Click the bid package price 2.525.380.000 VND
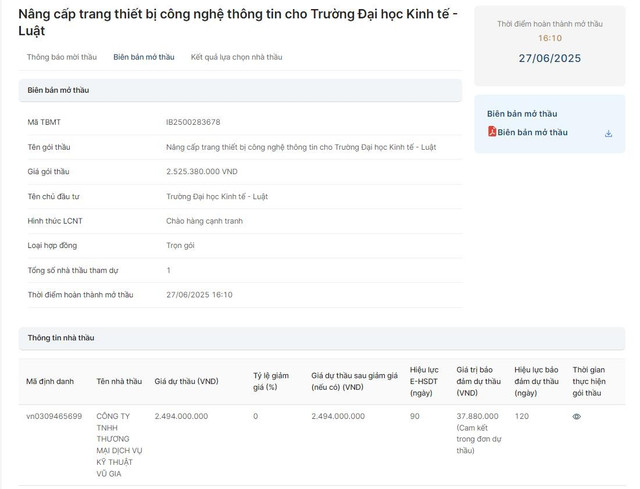This screenshot has height=489, width=640. (201, 171)
